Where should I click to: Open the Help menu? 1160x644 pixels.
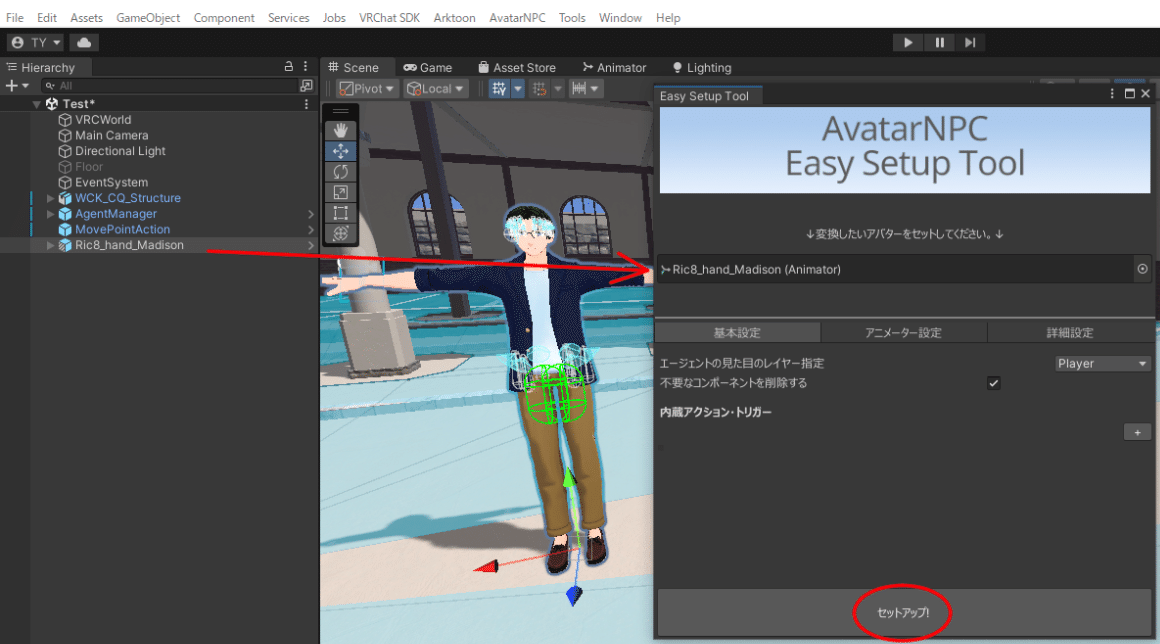668,18
